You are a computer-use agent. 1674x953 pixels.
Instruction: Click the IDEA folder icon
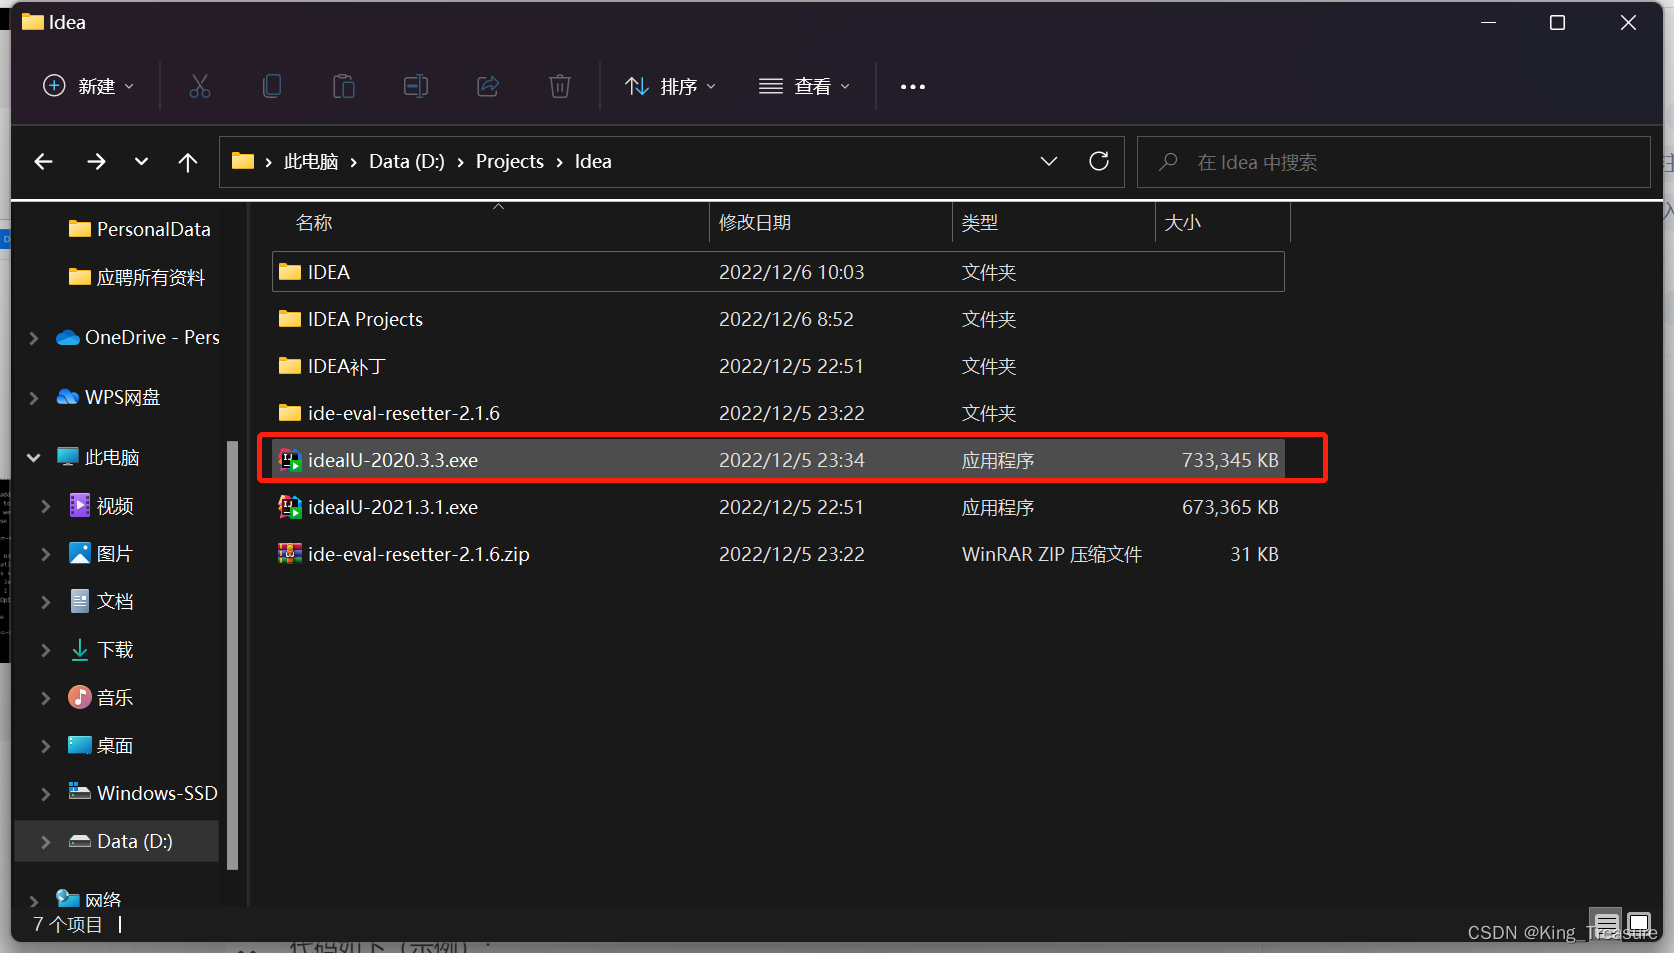(290, 272)
